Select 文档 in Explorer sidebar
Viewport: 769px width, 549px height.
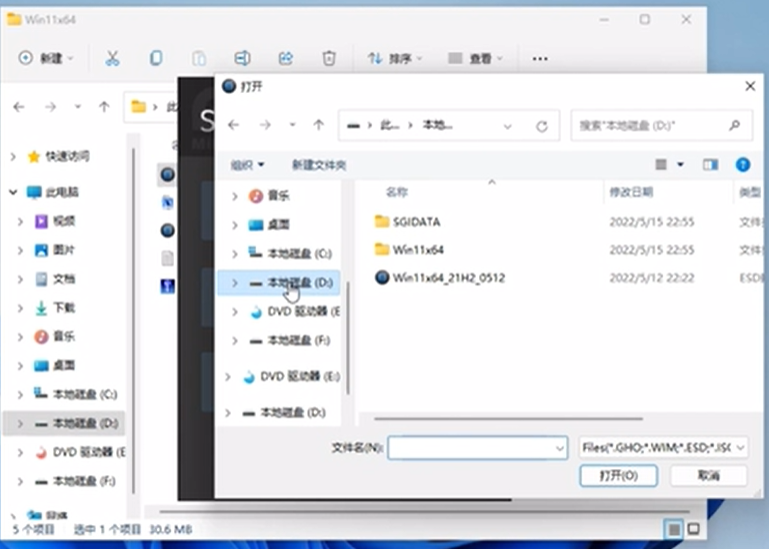(x=64, y=279)
